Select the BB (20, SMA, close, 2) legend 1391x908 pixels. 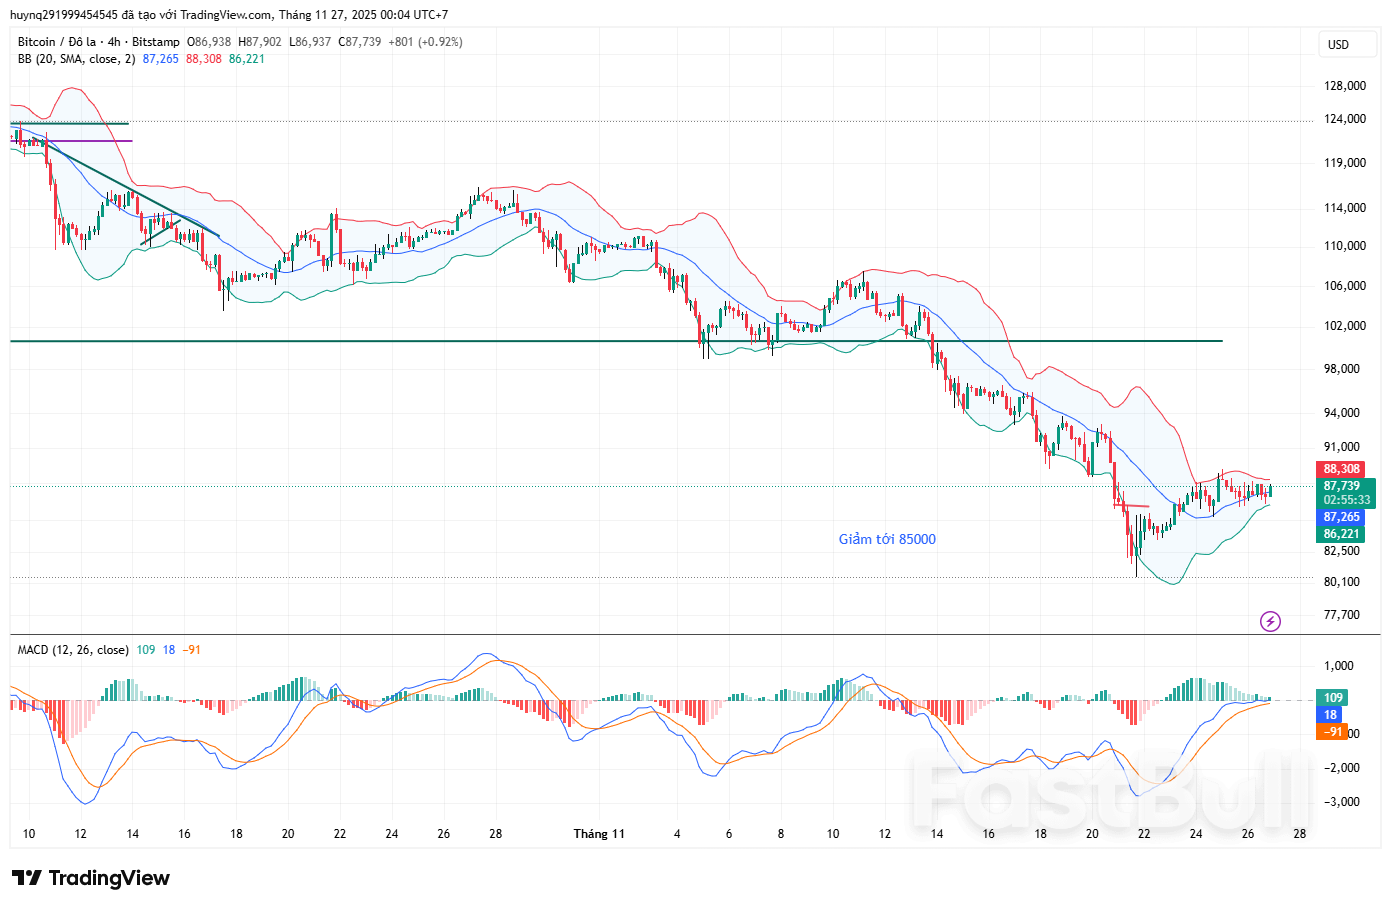pyautogui.click(x=76, y=59)
